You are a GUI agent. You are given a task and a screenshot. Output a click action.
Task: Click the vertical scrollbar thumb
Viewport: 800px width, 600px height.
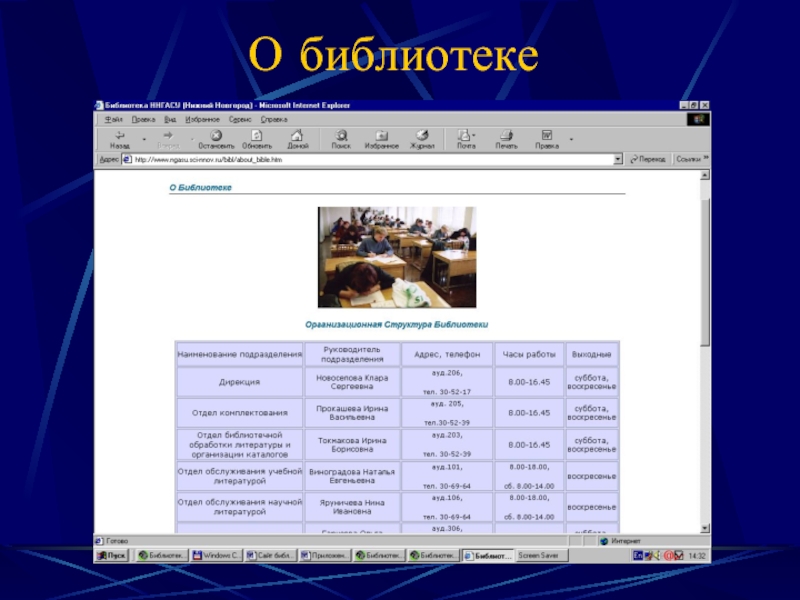(x=705, y=273)
